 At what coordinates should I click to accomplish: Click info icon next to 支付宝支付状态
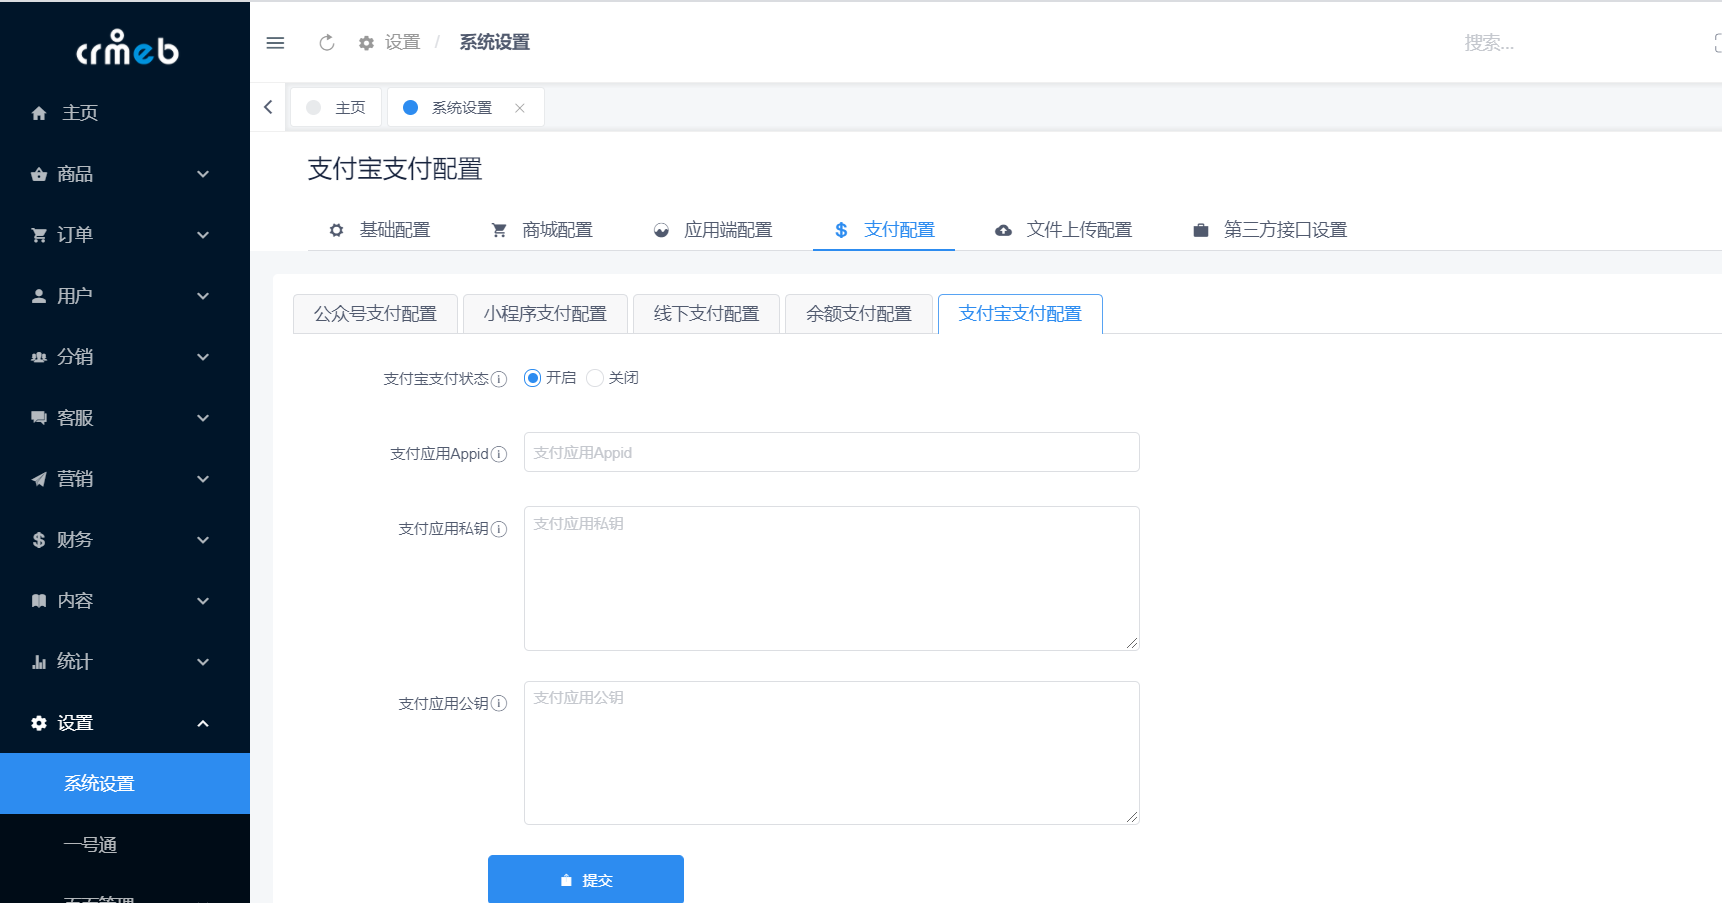tap(499, 379)
